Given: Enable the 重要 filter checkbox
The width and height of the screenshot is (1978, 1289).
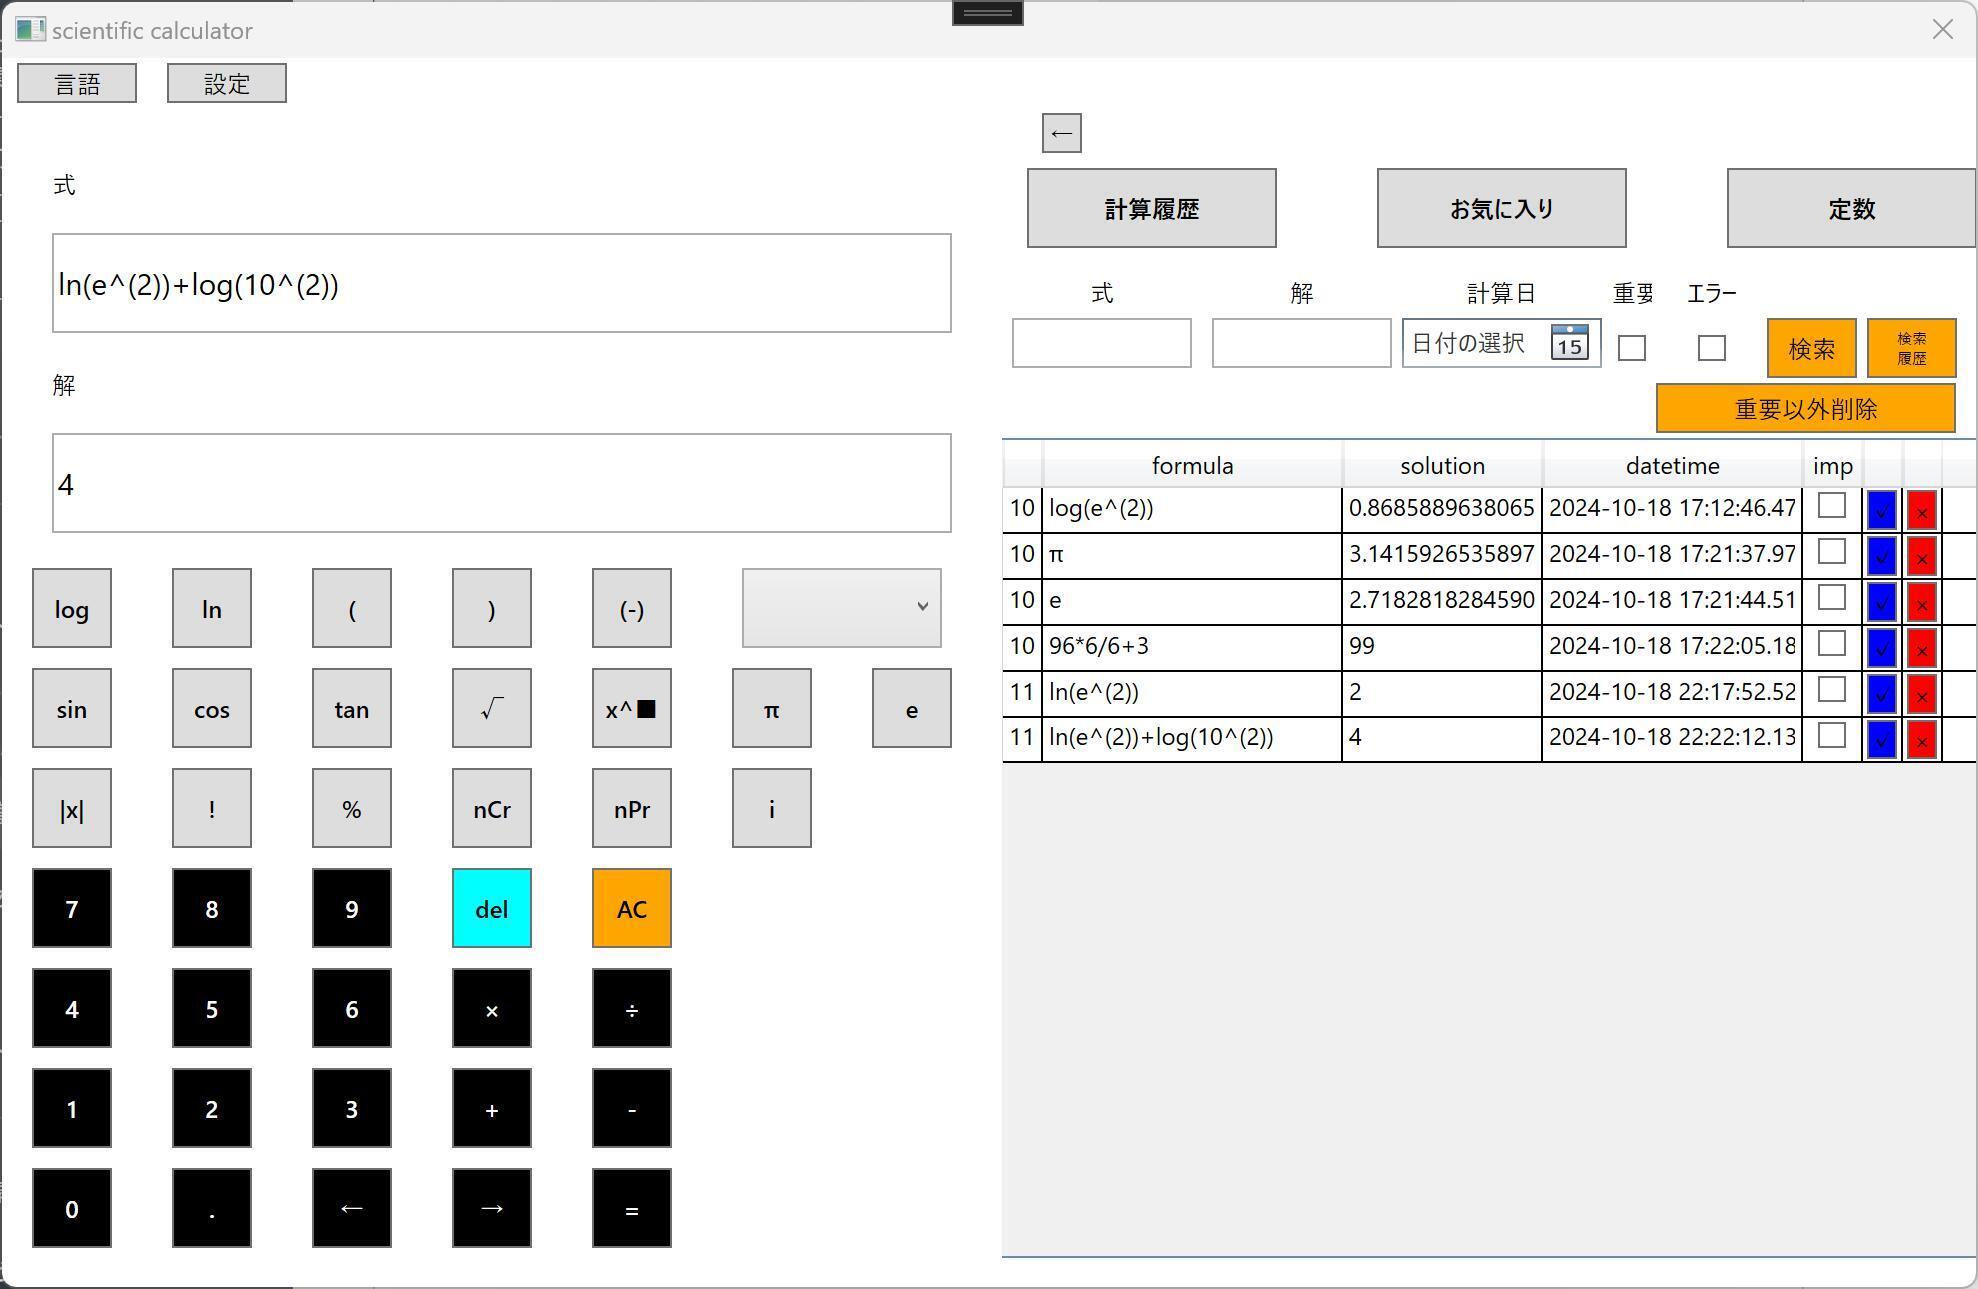Looking at the screenshot, I should click(1631, 348).
